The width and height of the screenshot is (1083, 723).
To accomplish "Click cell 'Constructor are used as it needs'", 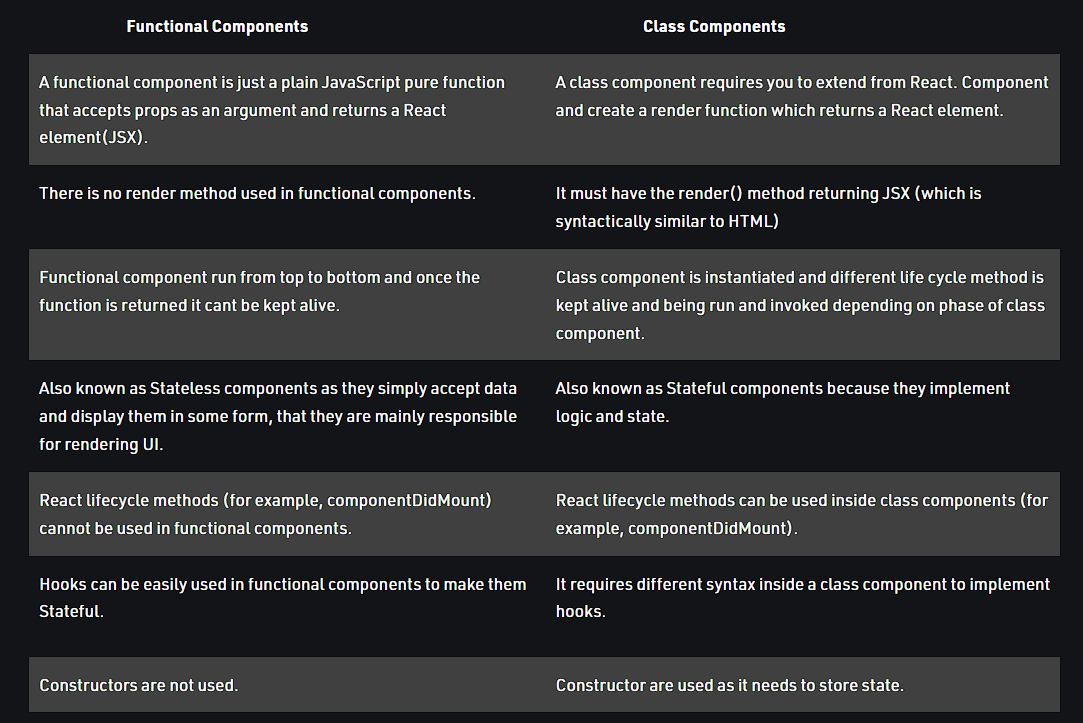I will pos(803,684).
